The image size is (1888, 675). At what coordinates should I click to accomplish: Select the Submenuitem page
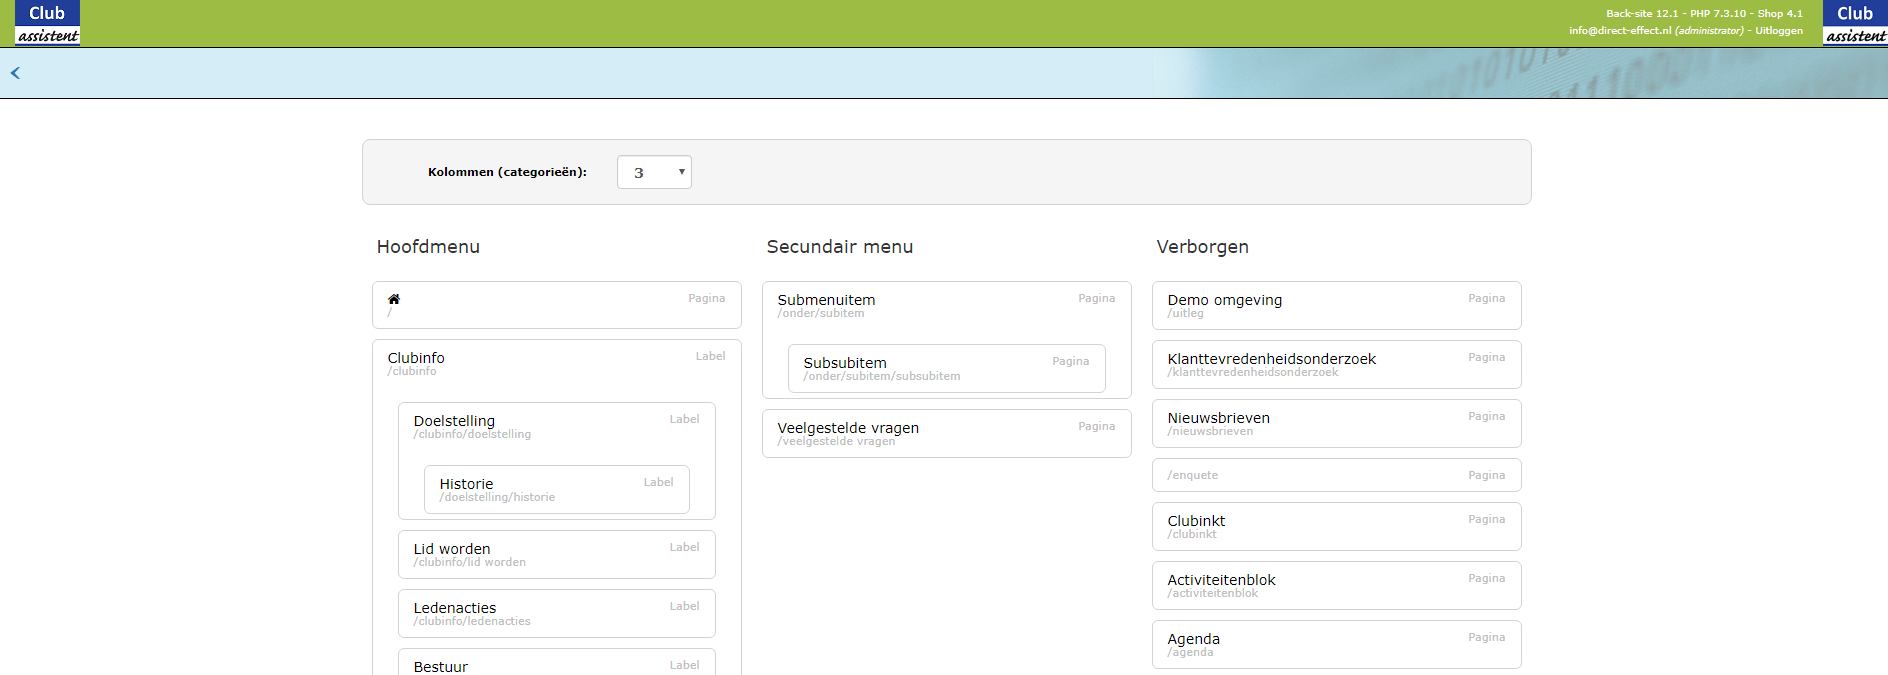tap(826, 300)
